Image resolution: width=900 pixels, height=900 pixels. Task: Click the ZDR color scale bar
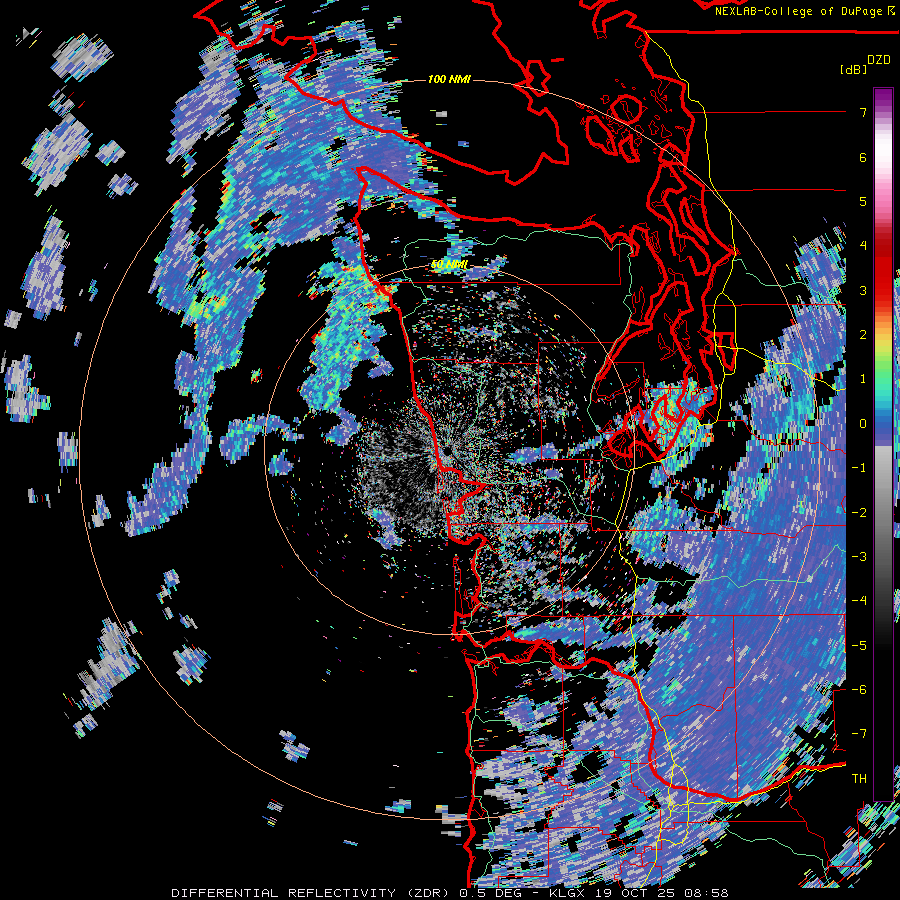(883, 444)
